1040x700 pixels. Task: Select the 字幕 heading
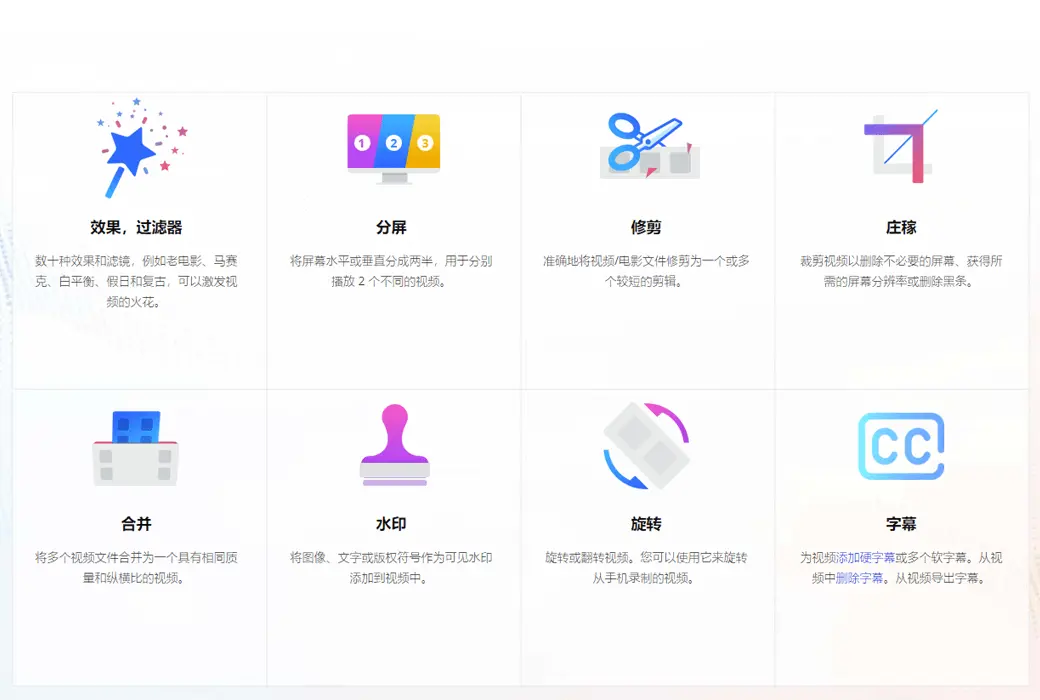point(901,524)
